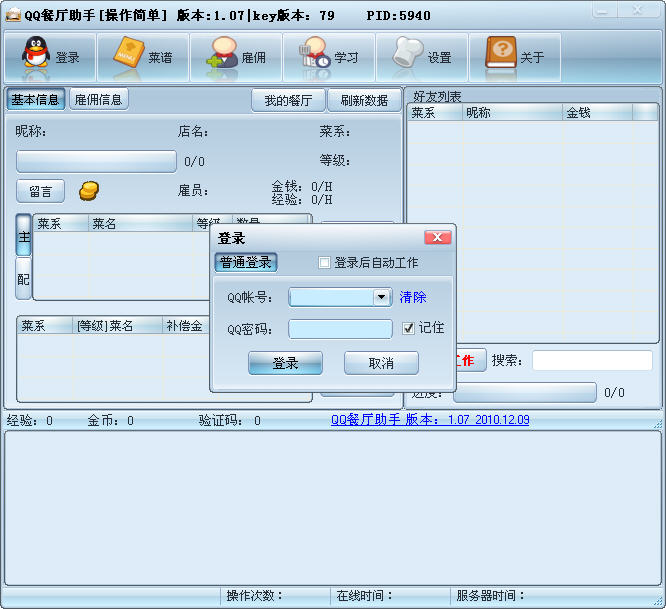The image size is (666, 609).
Task: Click the blue 清除 link
Action: point(412,297)
